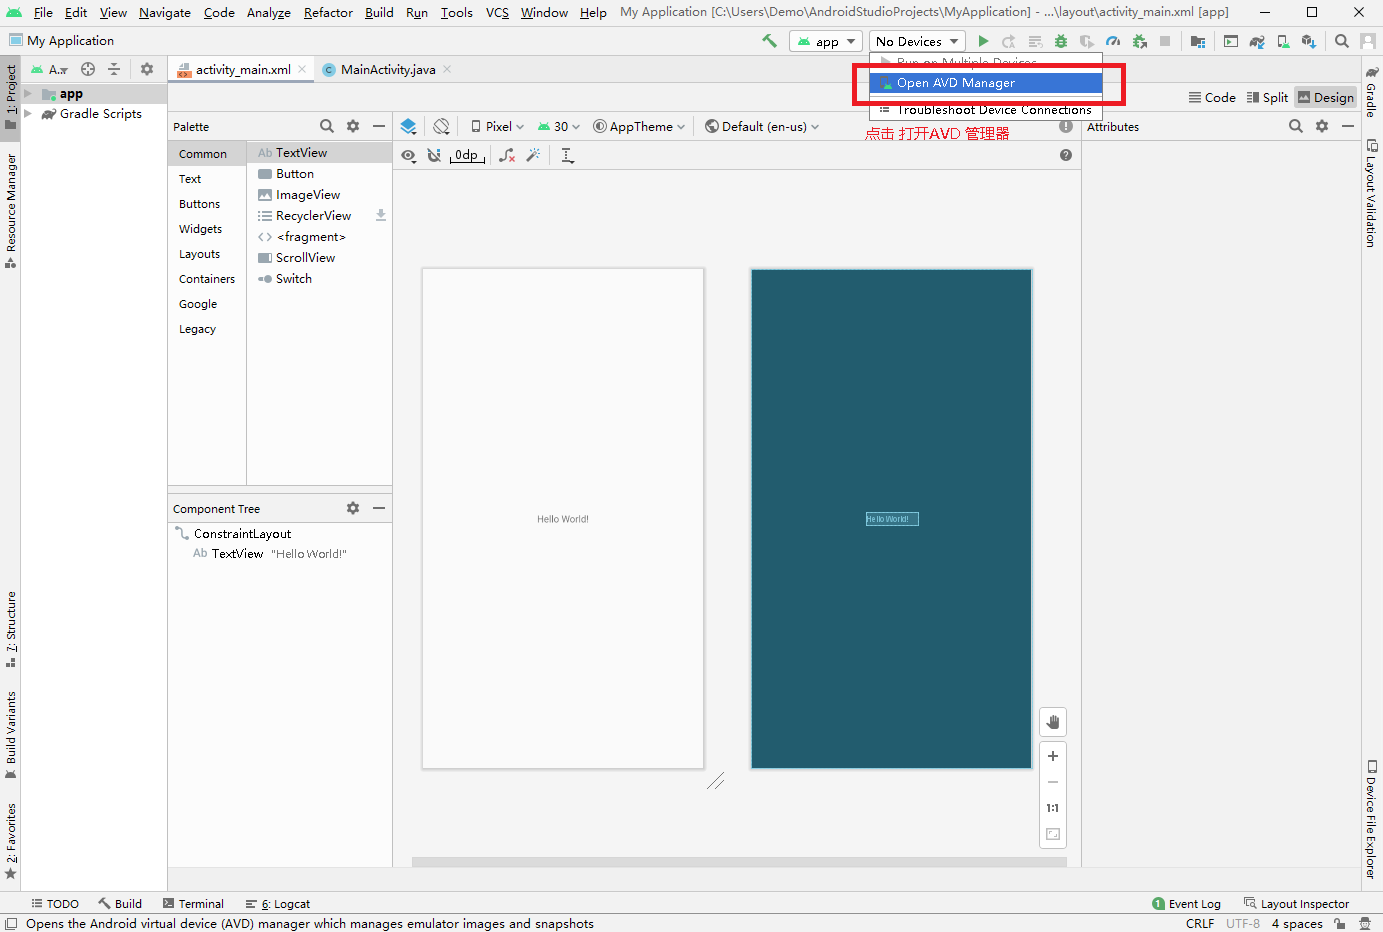Open design surface layers dropdown
The width and height of the screenshot is (1383, 932).
click(x=408, y=126)
